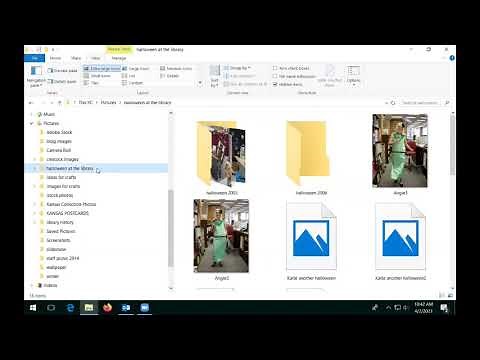Open folder Options

(353, 76)
